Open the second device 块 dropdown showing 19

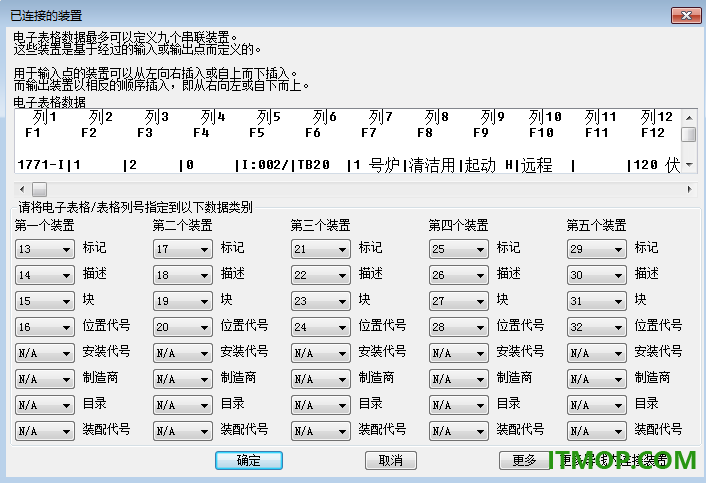click(183, 301)
